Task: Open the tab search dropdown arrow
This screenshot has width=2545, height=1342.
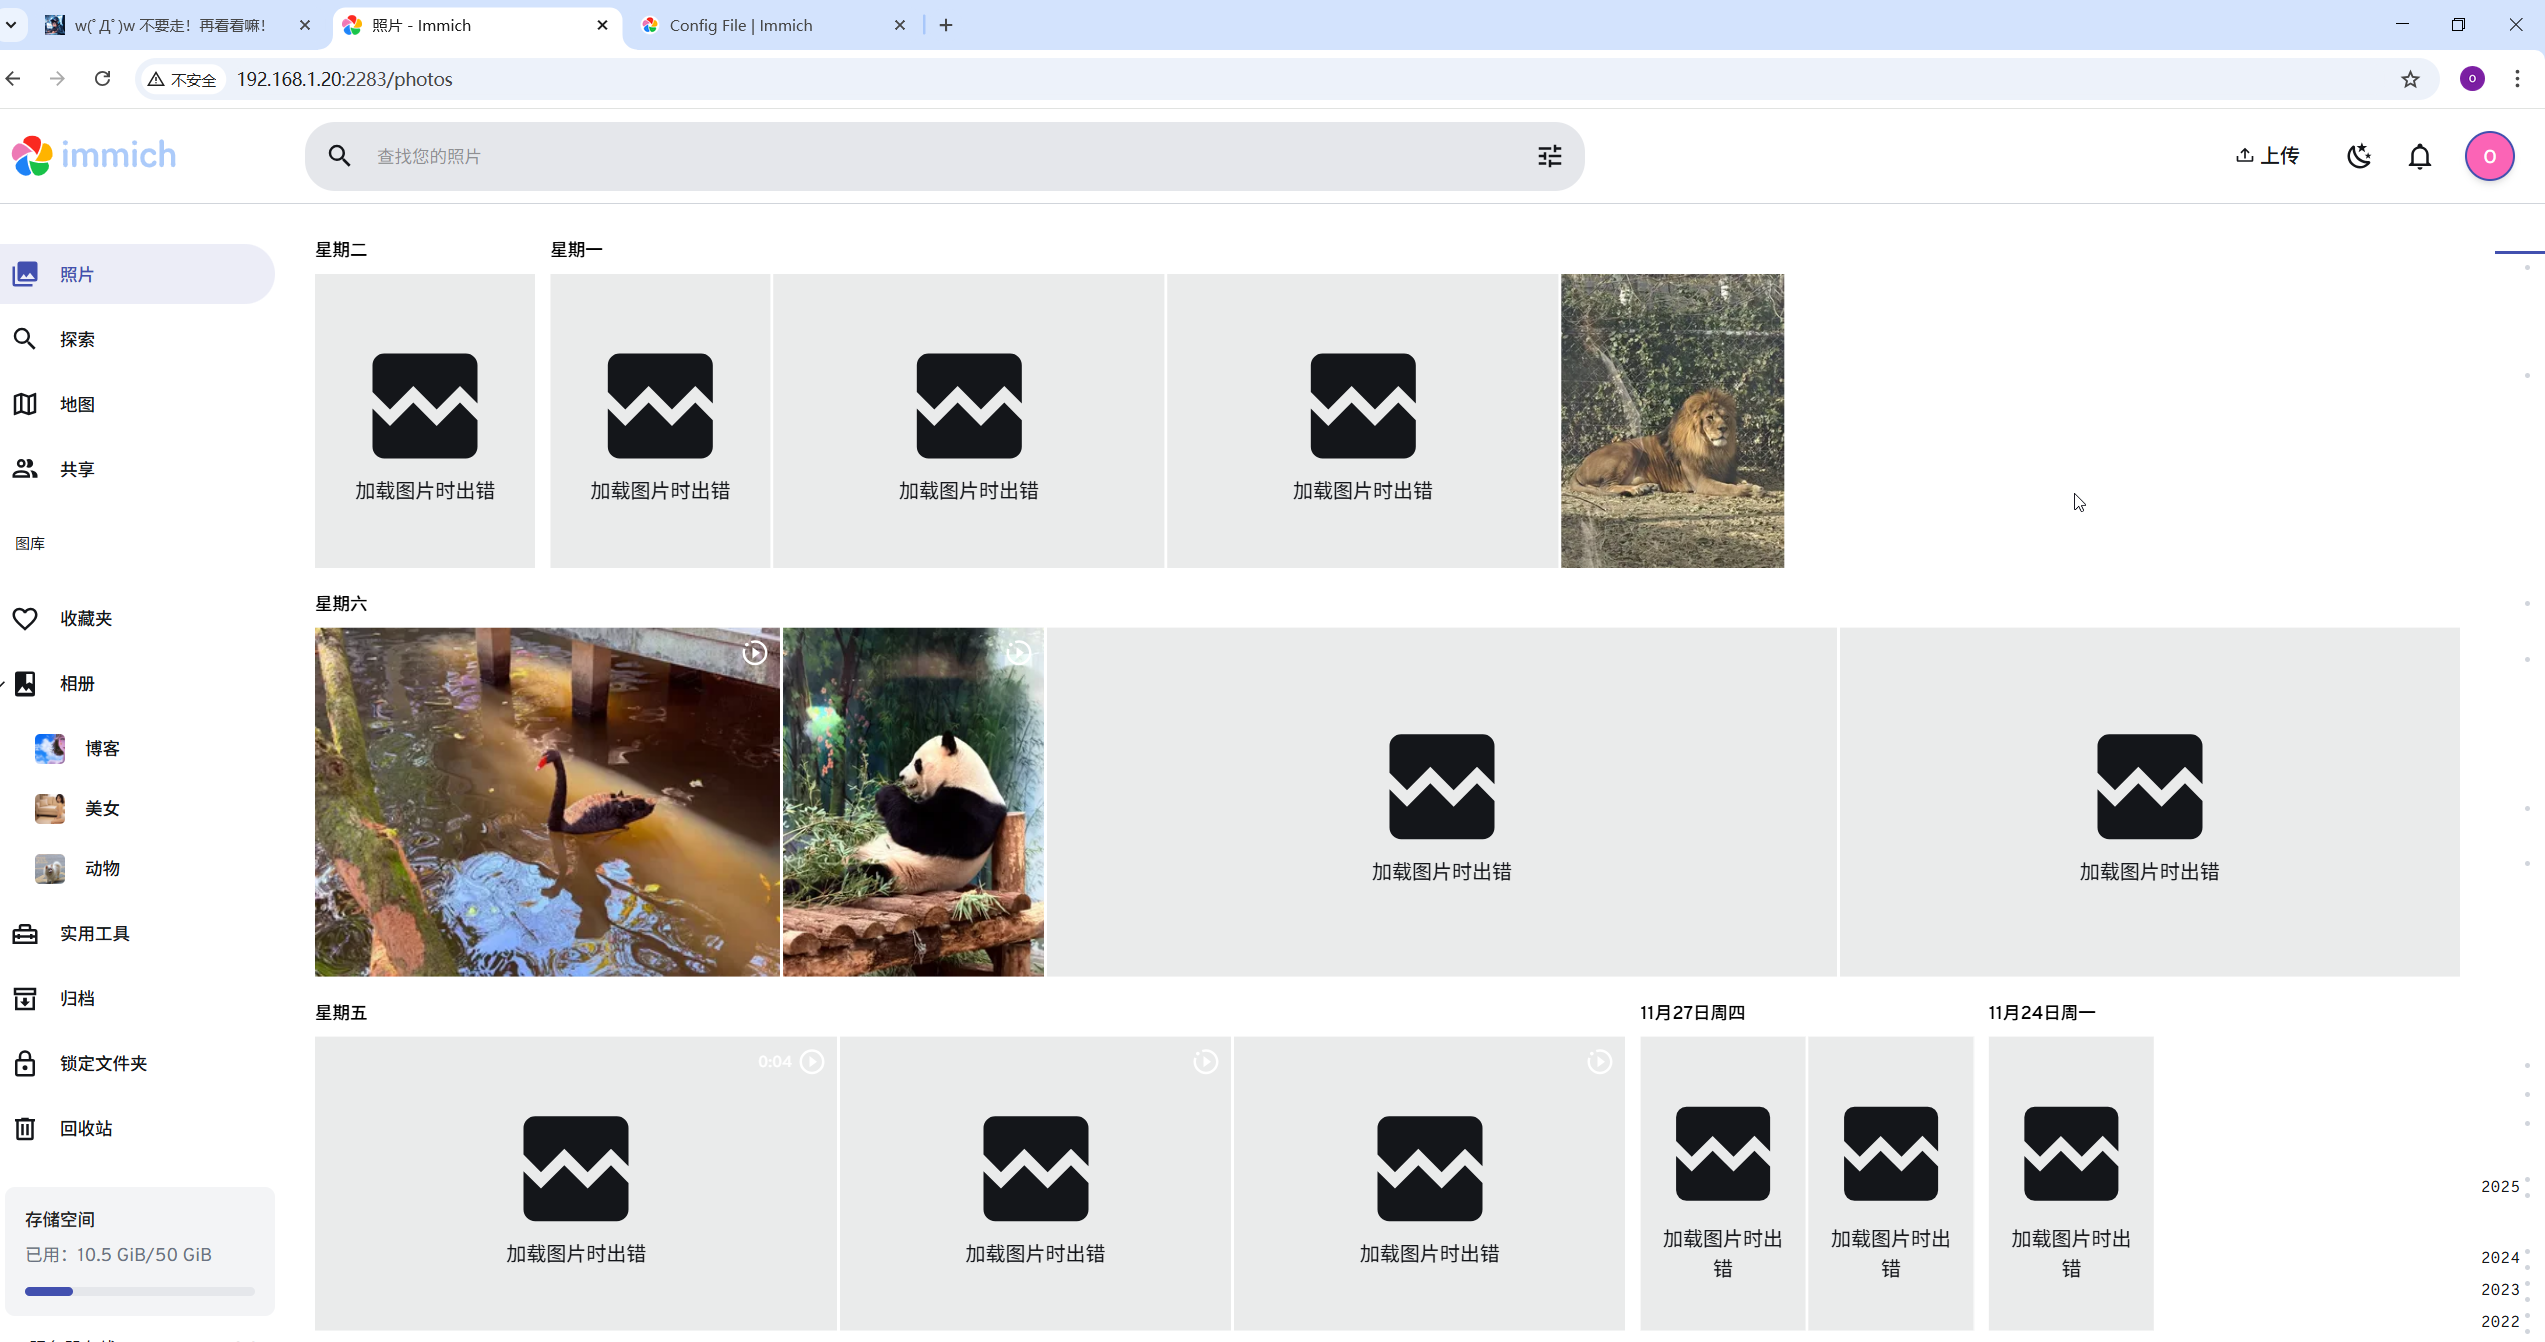Action: click(11, 24)
